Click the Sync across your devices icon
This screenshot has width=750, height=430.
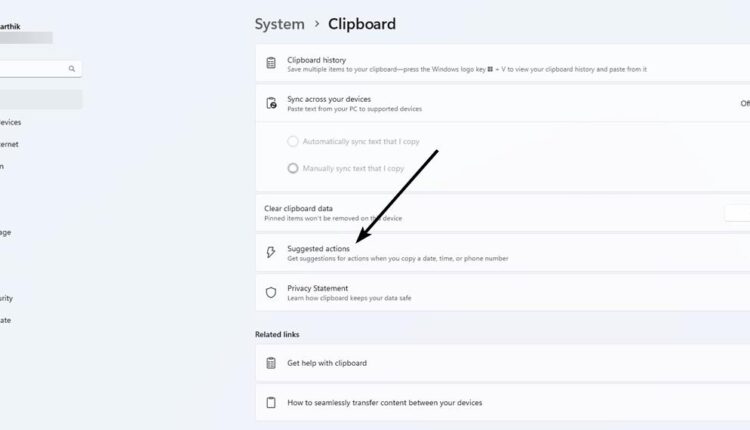coord(271,103)
